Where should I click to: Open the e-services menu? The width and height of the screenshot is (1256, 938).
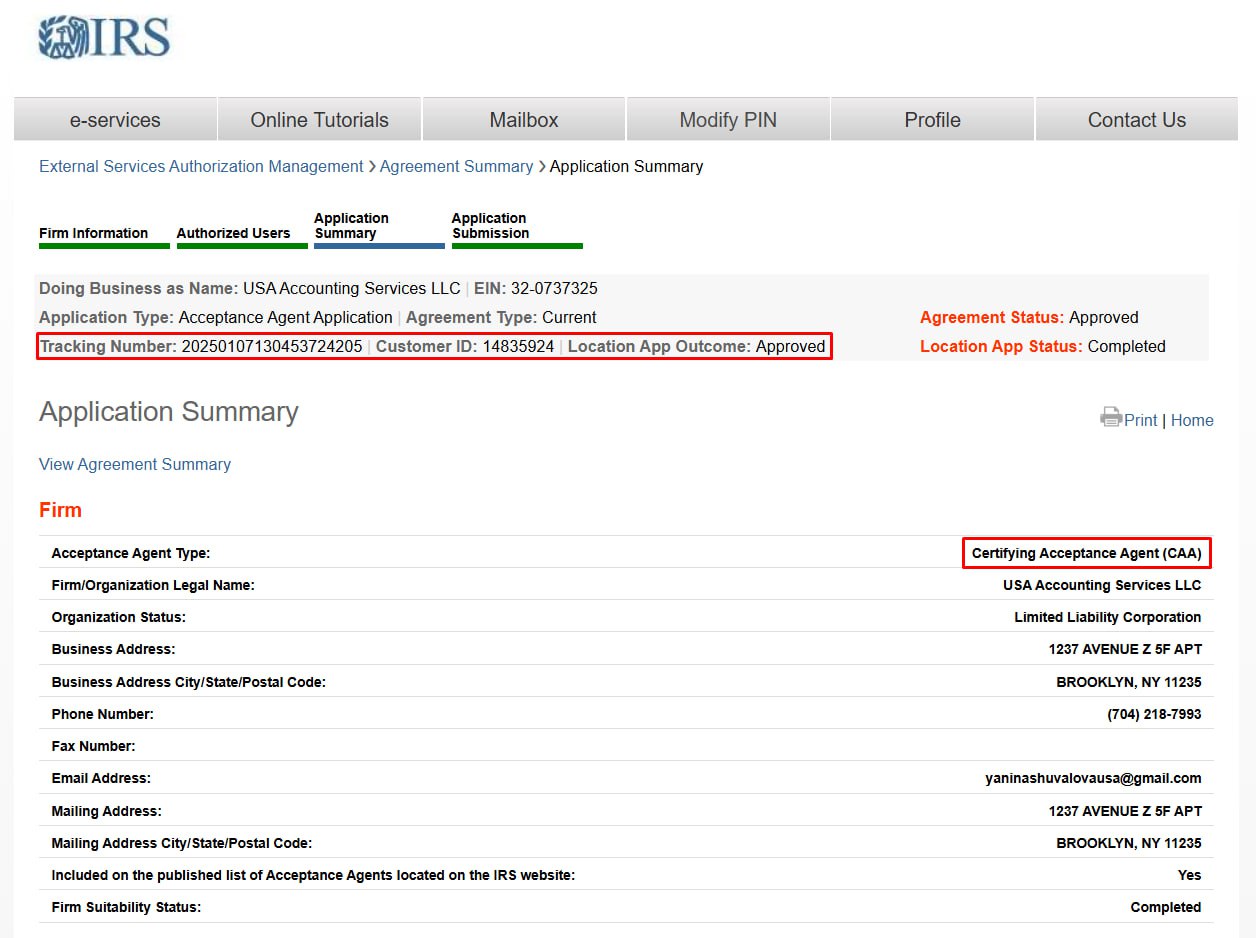pyautogui.click(x=115, y=120)
